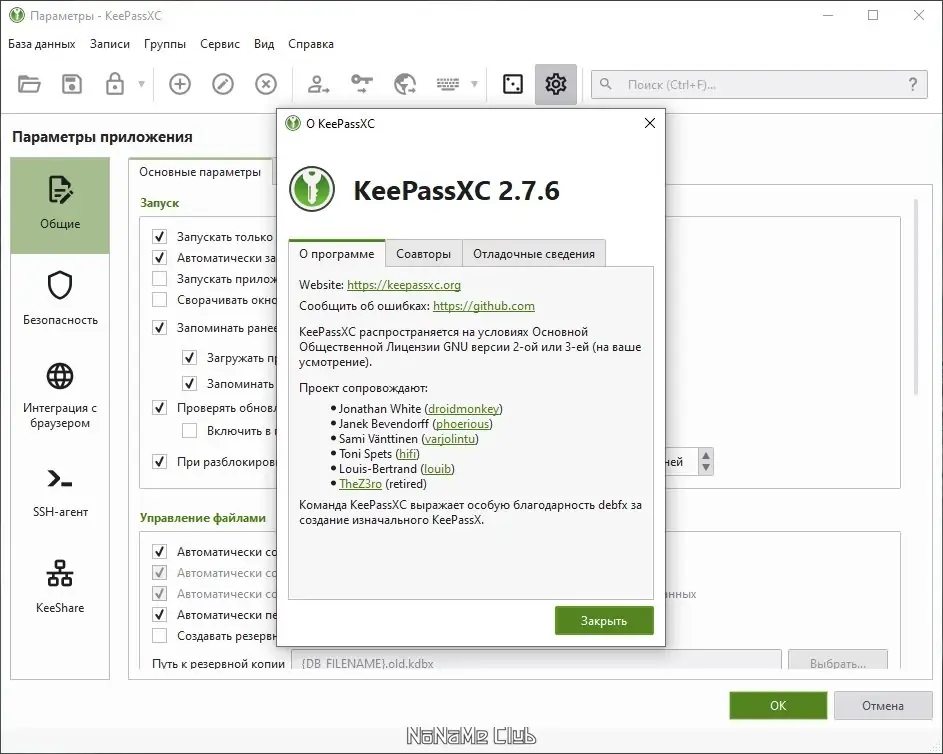Toggle Автоматически пе... checkbox
Image resolution: width=943 pixels, height=754 pixels.
coord(159,615)
